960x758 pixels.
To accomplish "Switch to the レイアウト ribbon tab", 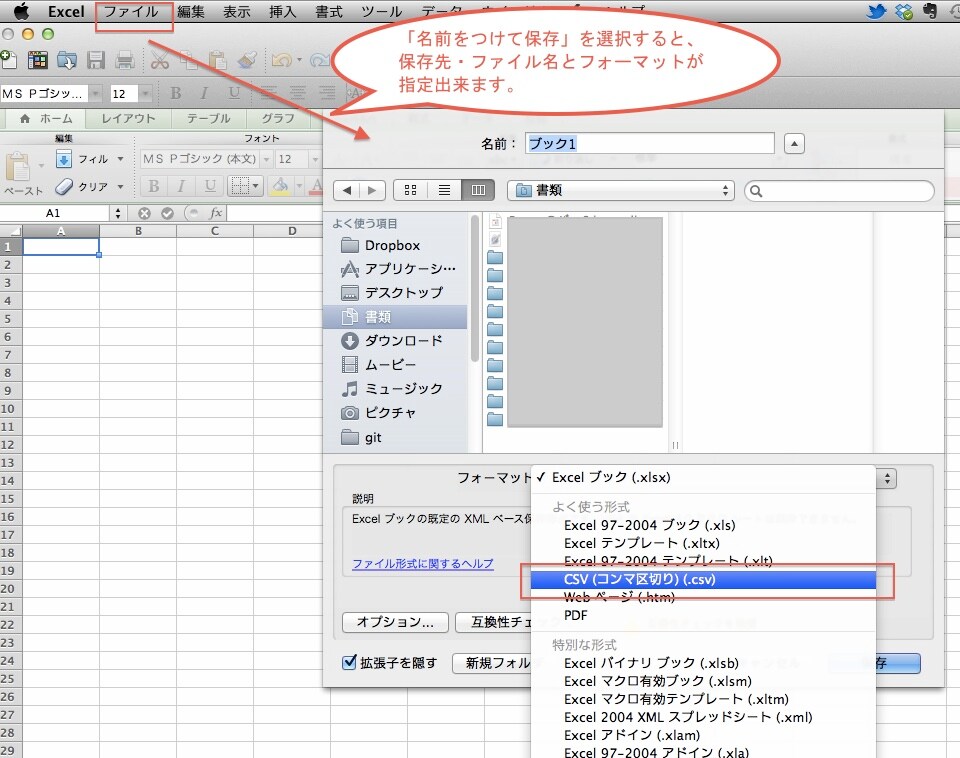I will [x=128, y=119].
